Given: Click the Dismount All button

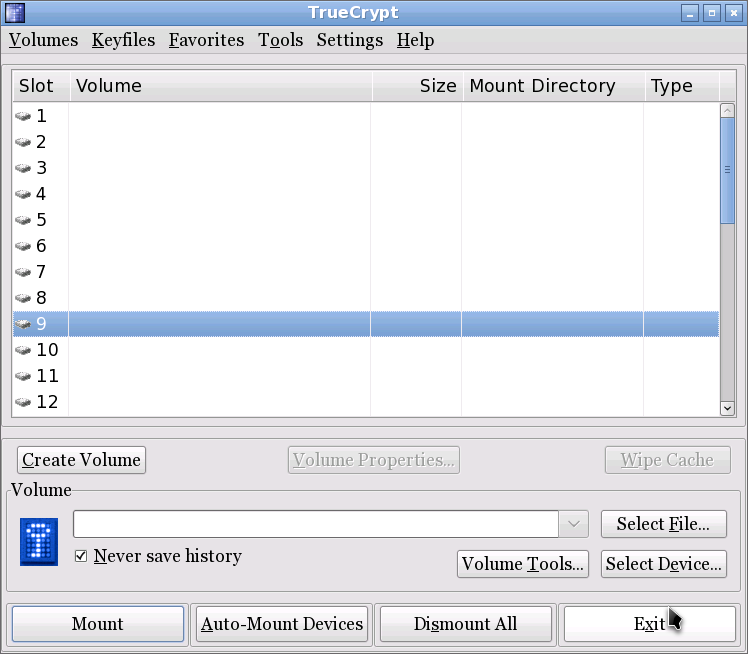Looking at the screenshot, I should [x=466, y=624].
